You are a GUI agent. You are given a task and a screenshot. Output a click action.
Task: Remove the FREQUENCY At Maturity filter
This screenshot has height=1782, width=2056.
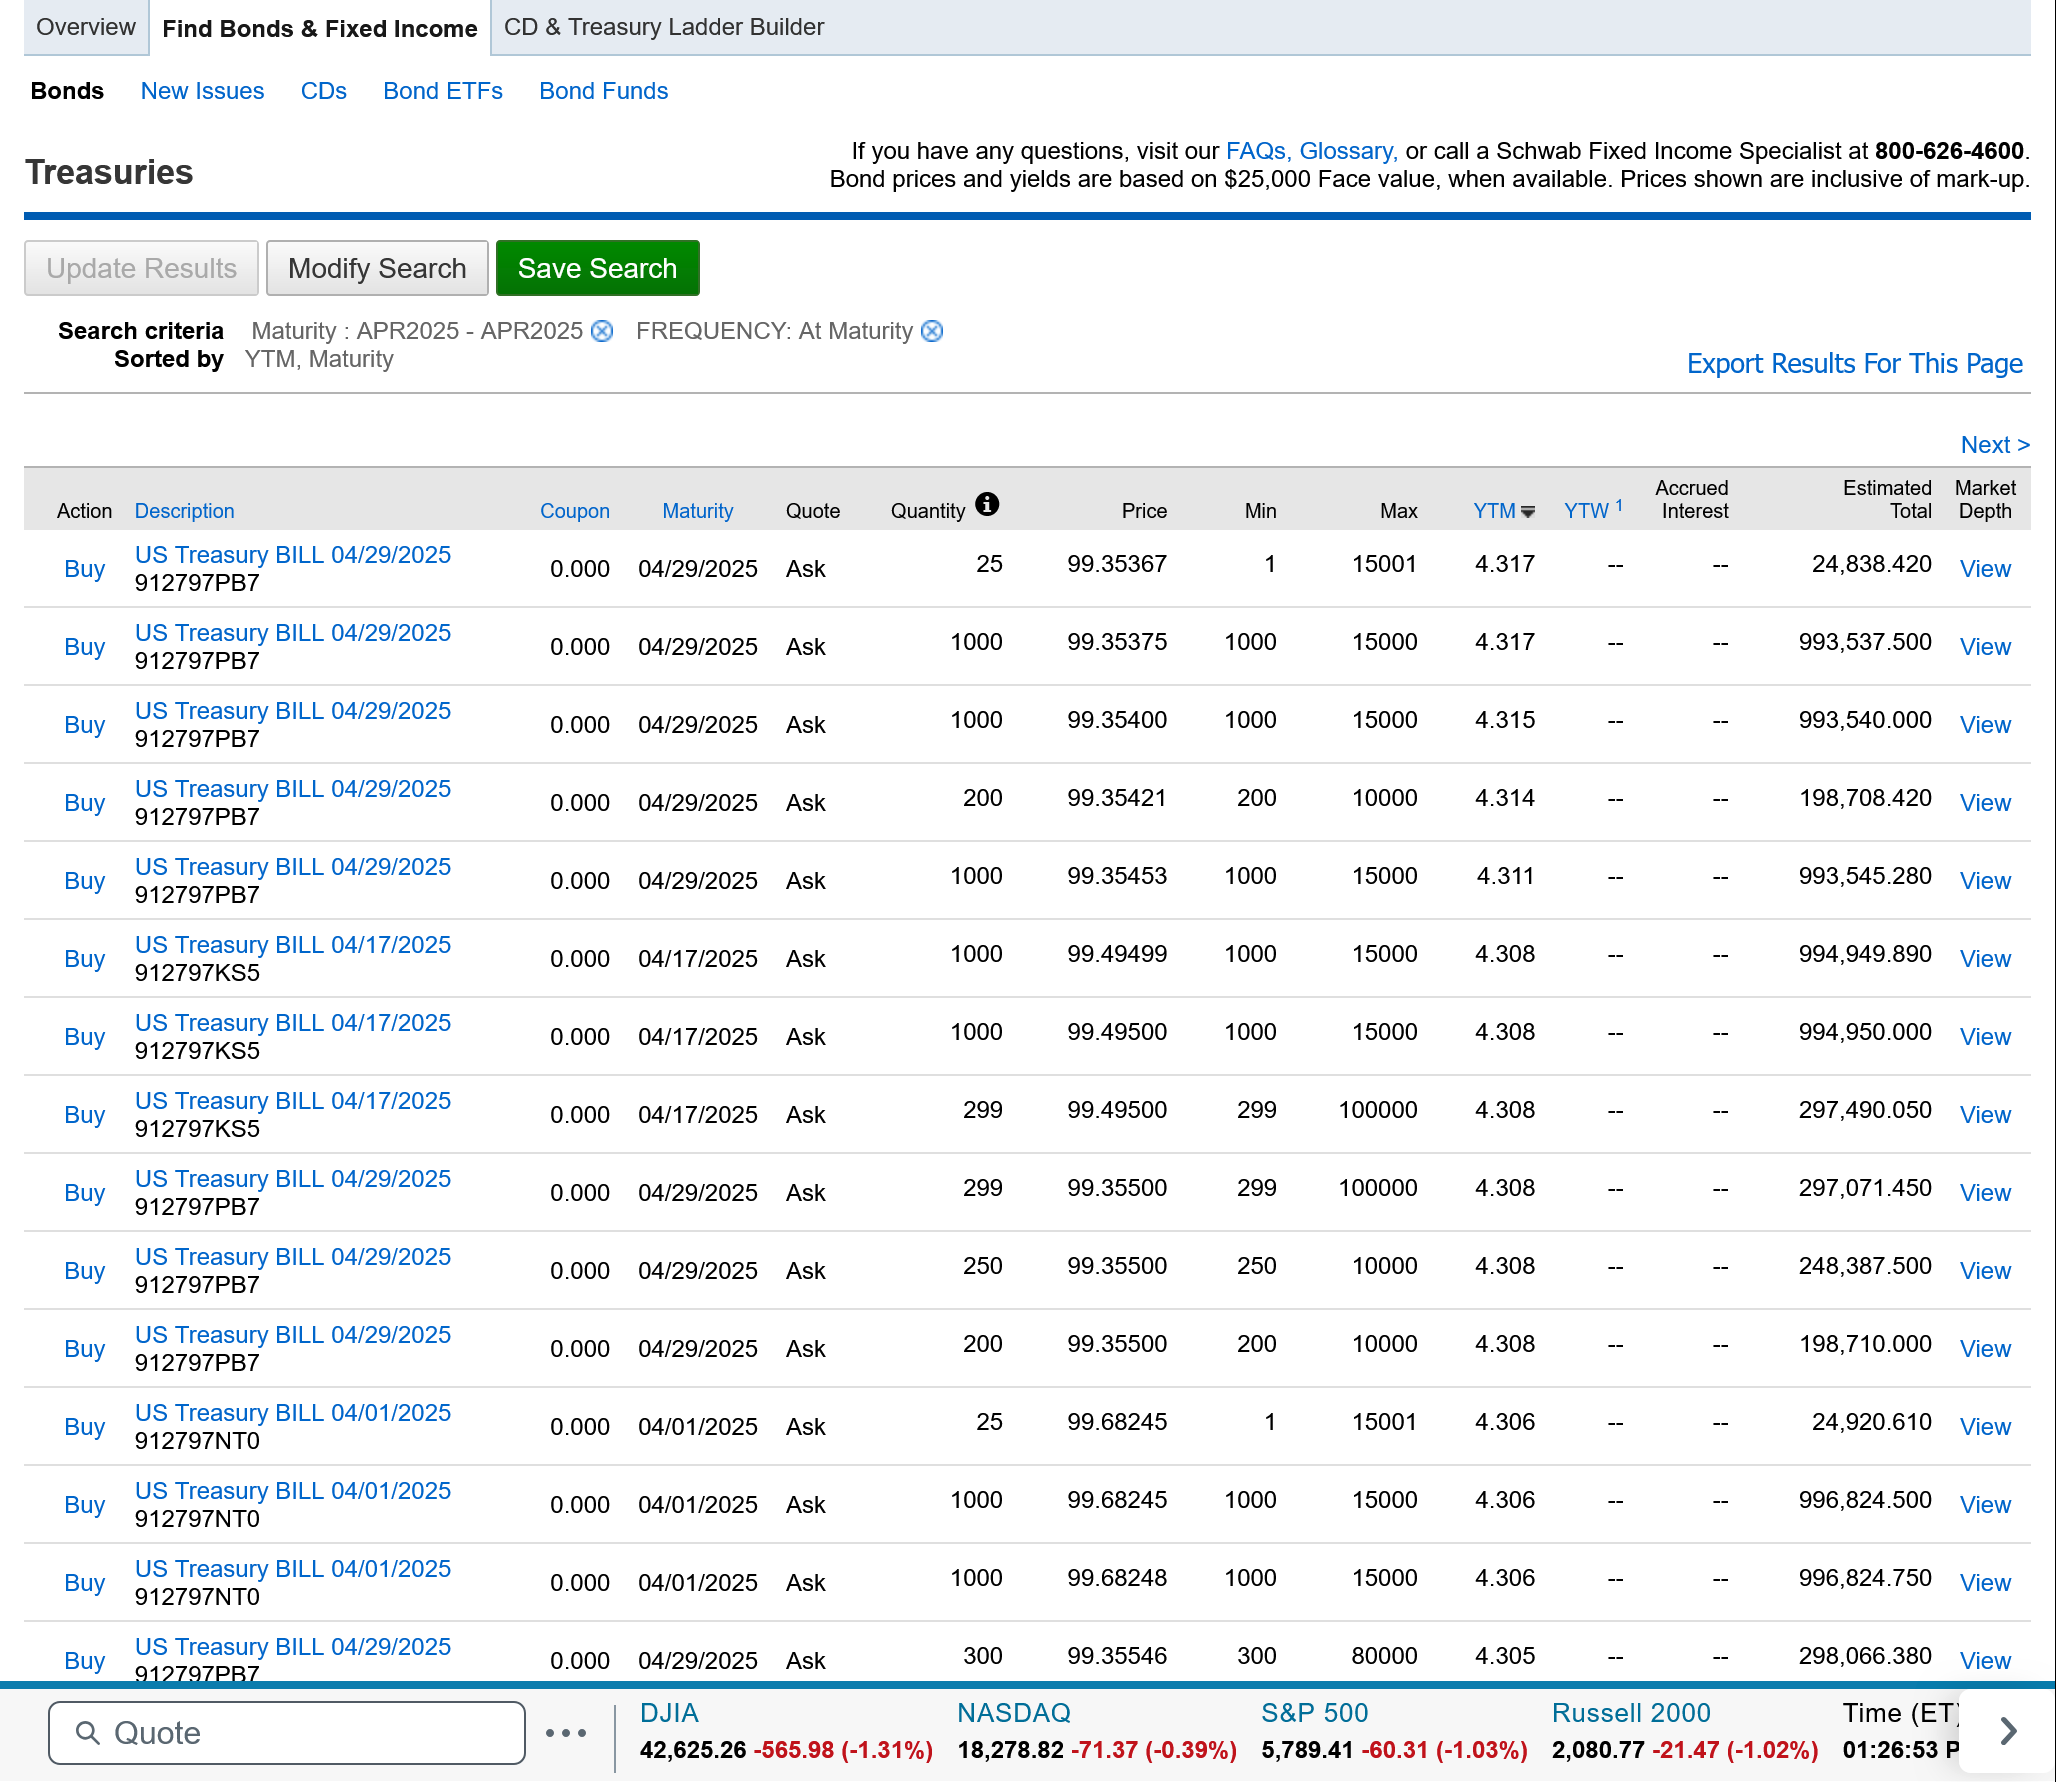point(932,331)
